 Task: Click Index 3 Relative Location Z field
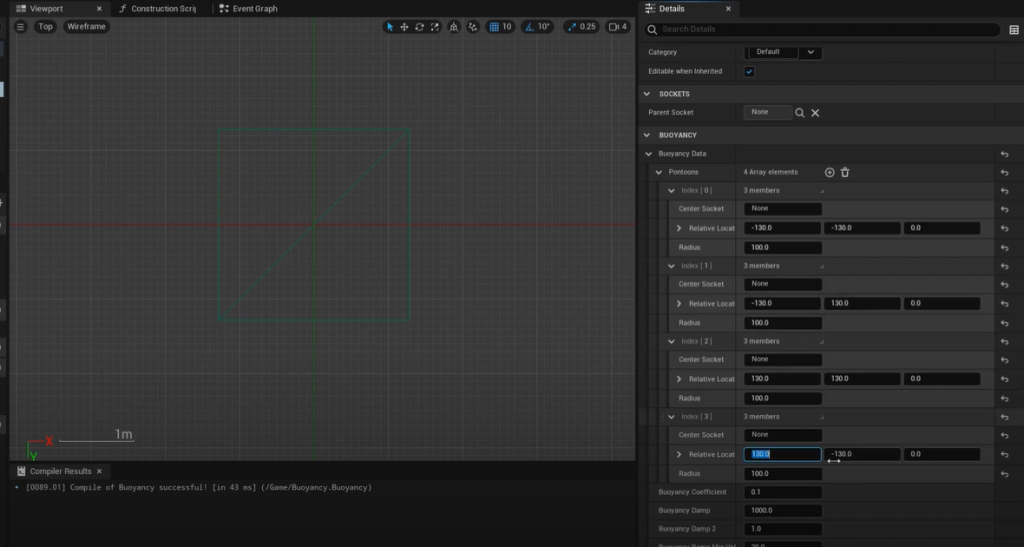click(942, 454)
